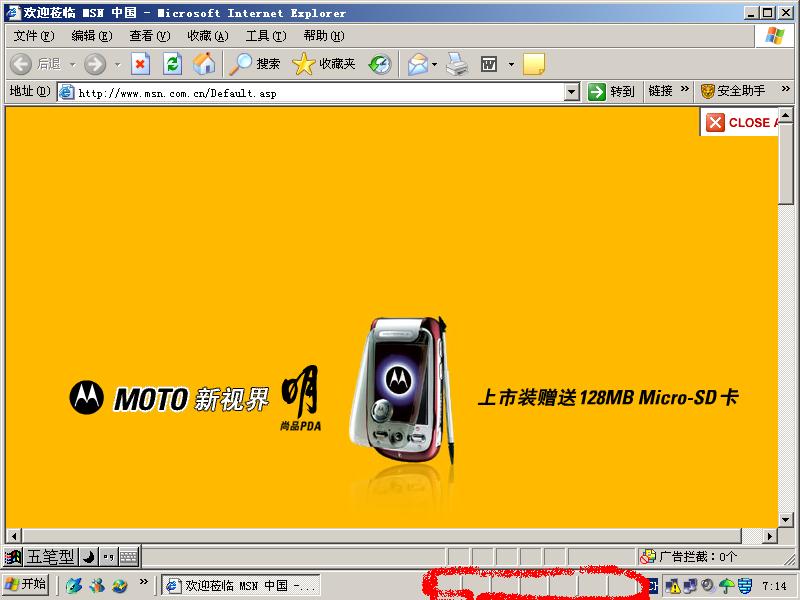Image resolution: width=800 pixels, height=600 pixels.
Task: Expand the Edit button dropdown arrow
Action: [x=511, y=65]
